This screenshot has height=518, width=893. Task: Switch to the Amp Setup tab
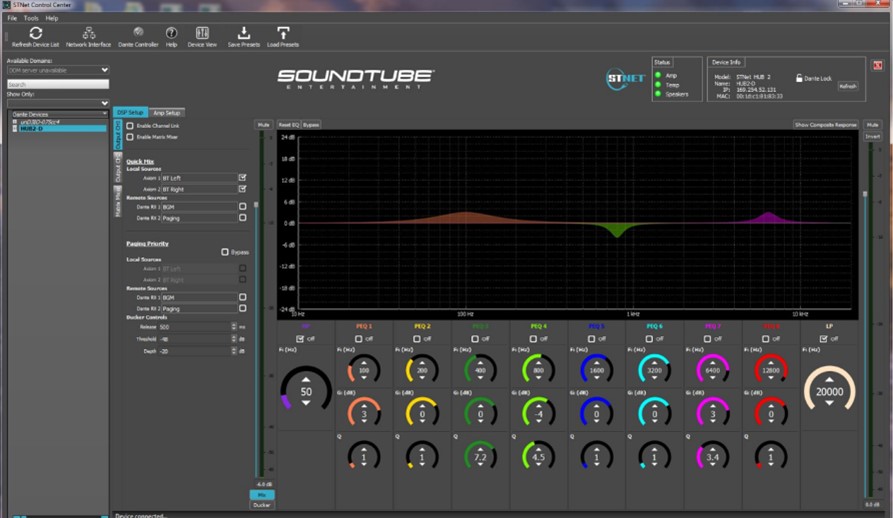[x=167, y=113]
